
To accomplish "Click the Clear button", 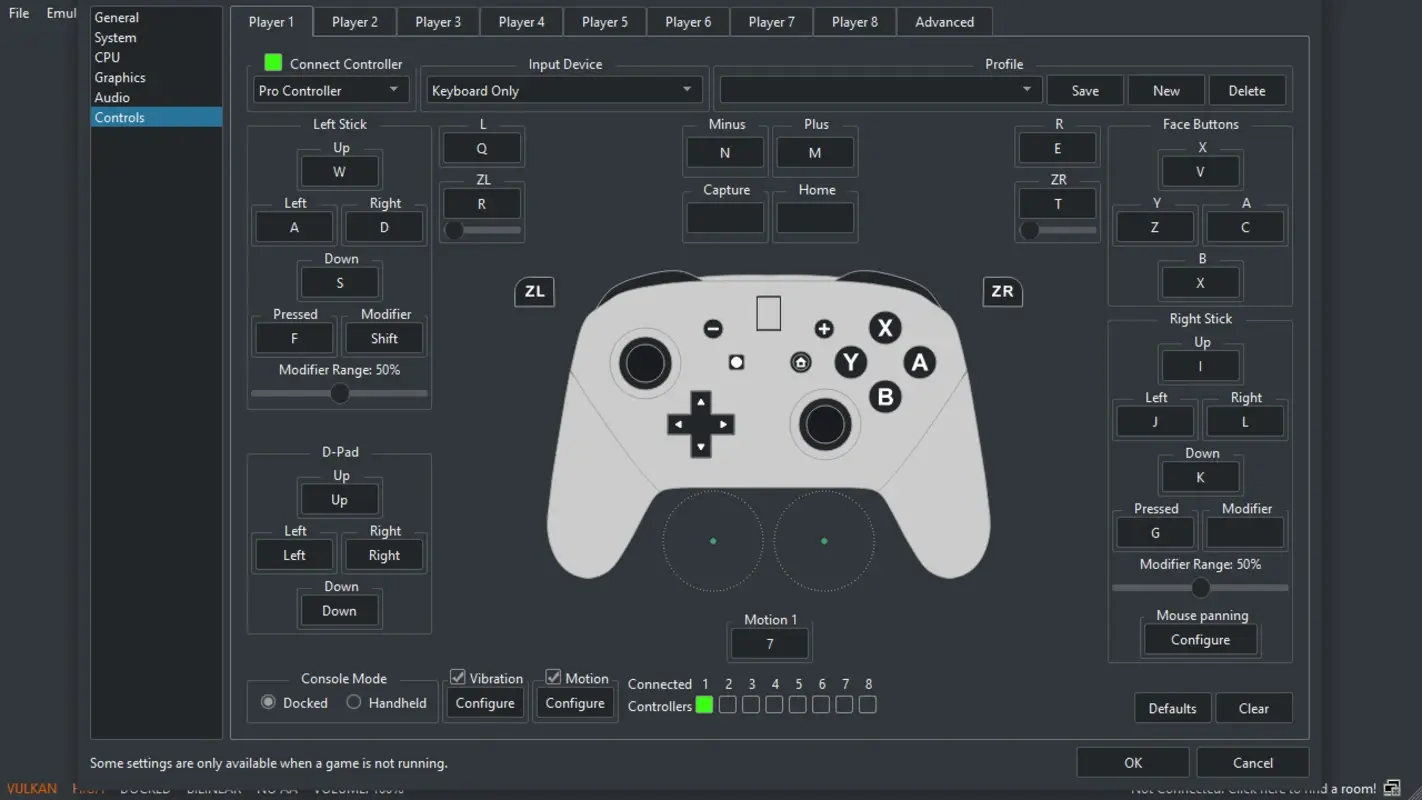I will [1254, 708].
